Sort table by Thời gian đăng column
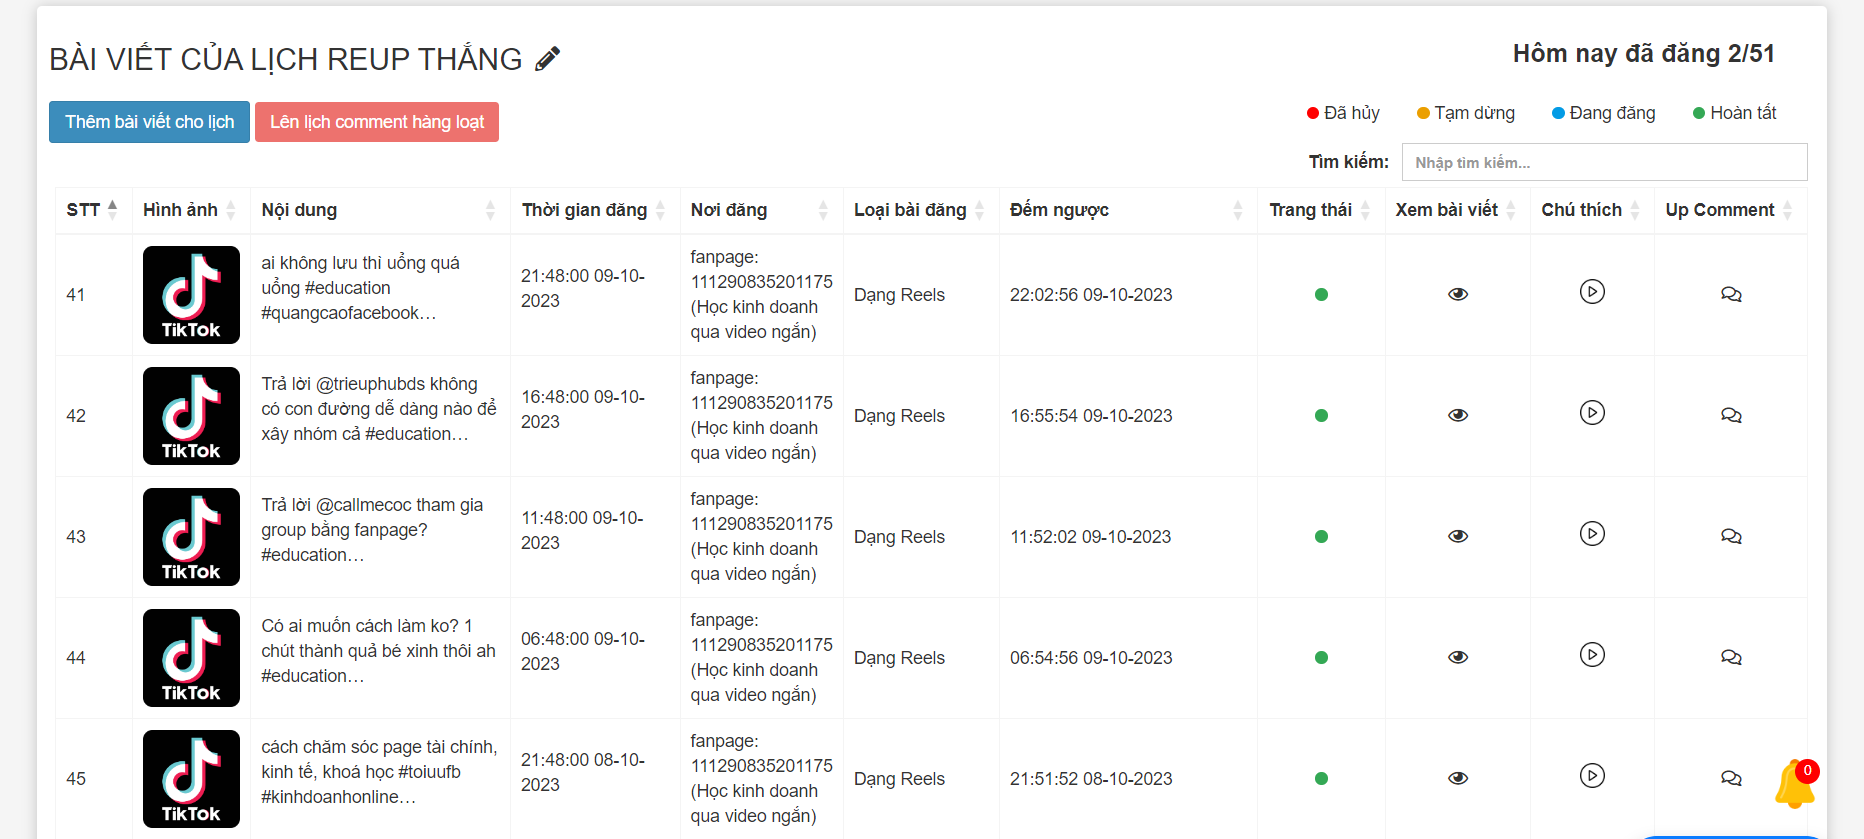This screenshot has width=1864, height=839. 595,210
